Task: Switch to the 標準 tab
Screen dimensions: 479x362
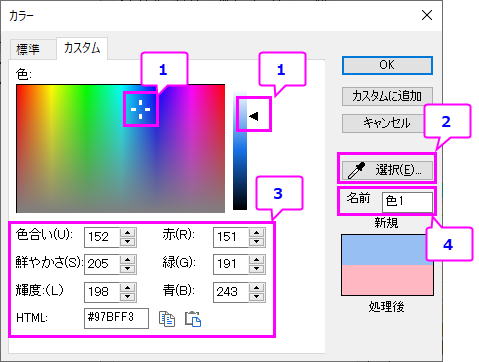Action: 28,49
